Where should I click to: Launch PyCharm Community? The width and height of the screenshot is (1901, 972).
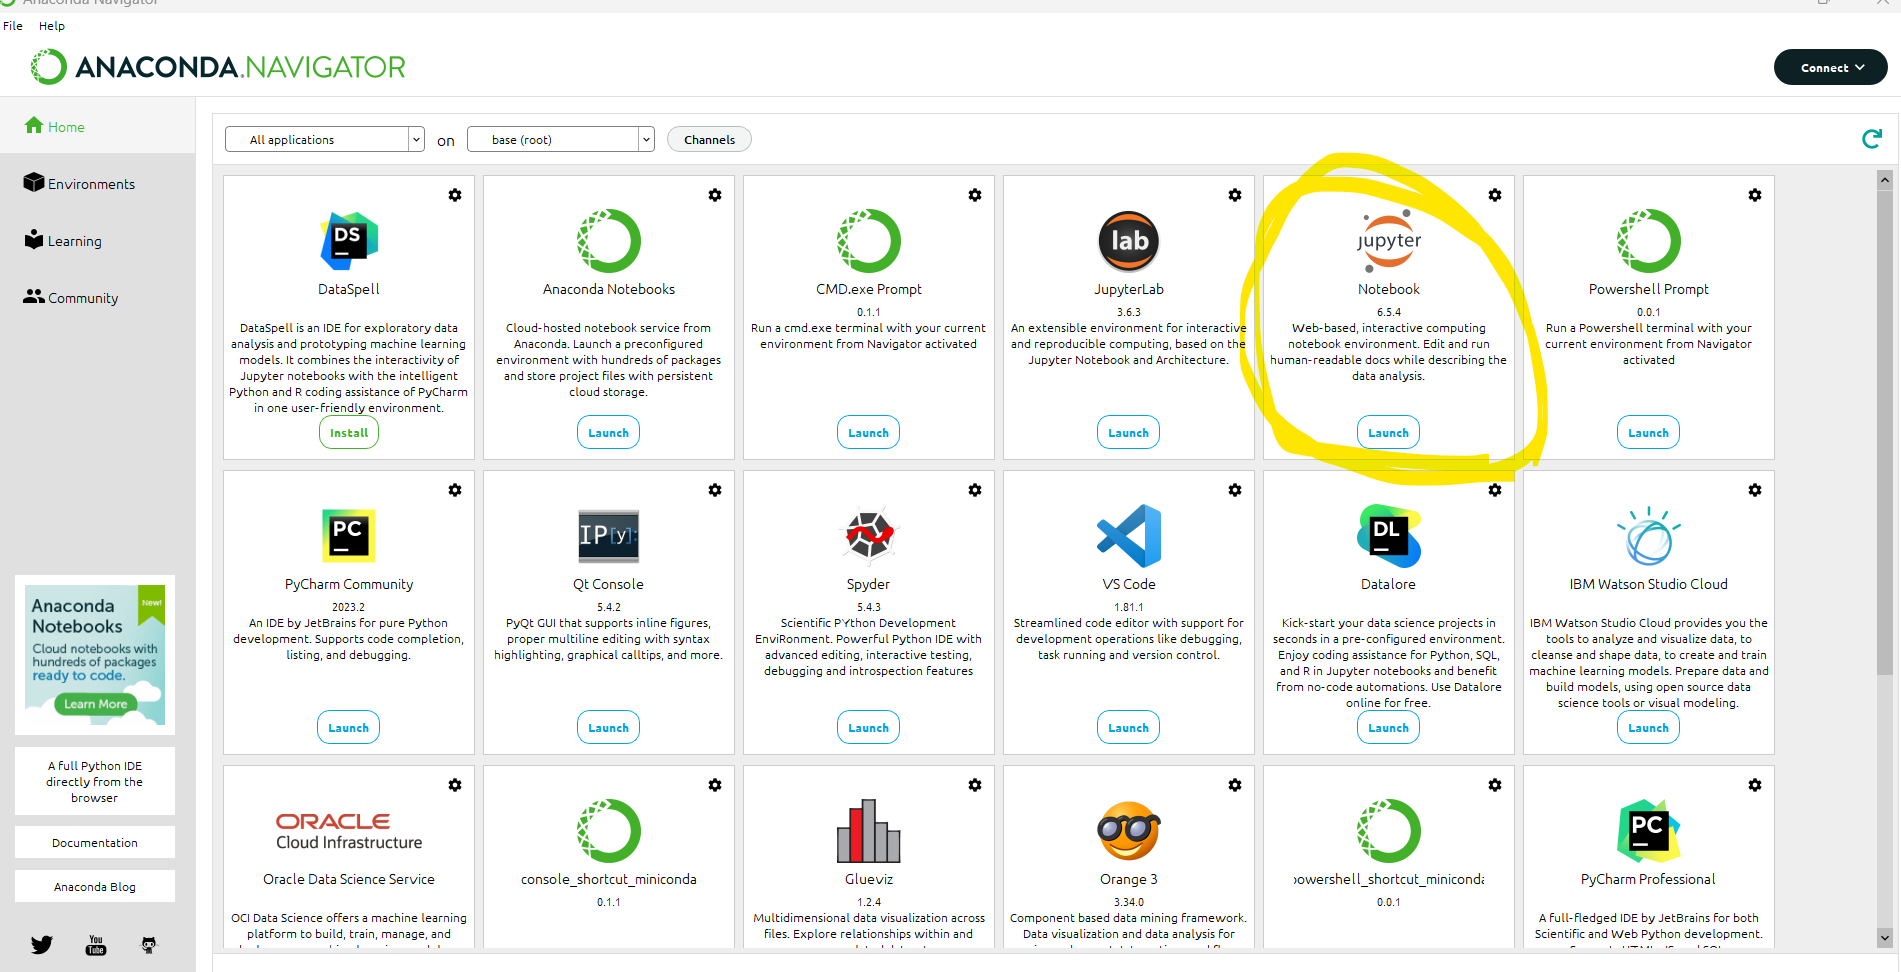point(348,728)
